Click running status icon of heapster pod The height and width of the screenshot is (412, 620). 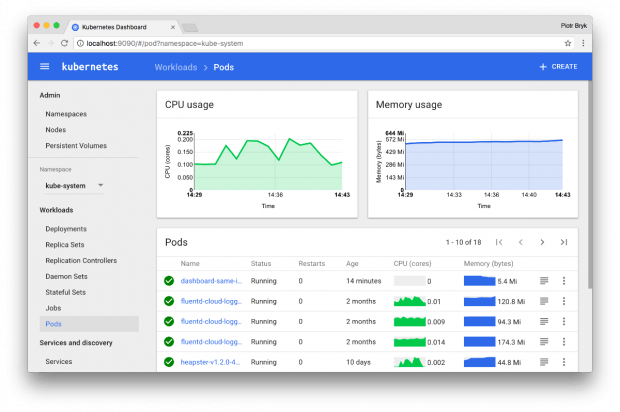coord(169,362)
